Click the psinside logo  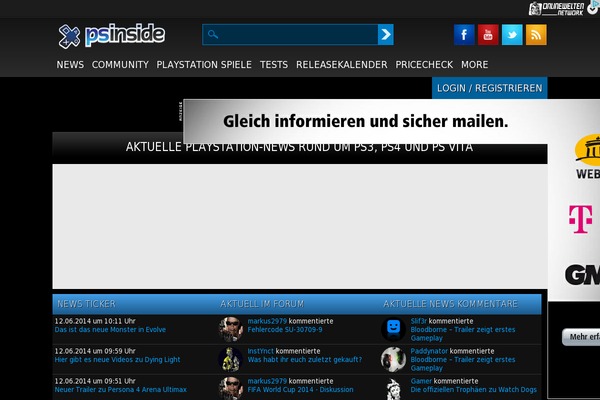(x=111, y=36)
